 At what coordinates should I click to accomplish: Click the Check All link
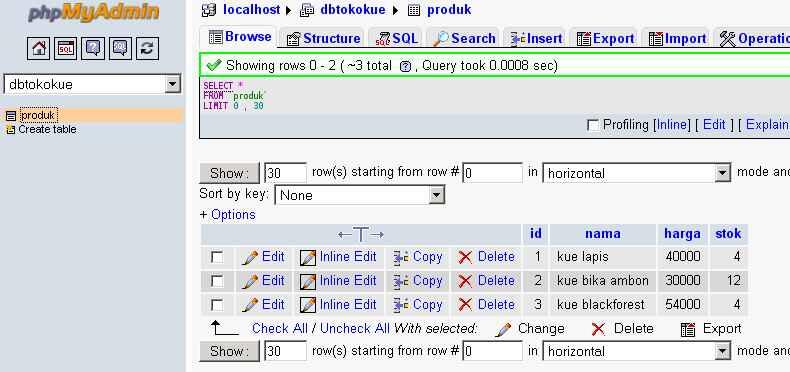(280, 329)
